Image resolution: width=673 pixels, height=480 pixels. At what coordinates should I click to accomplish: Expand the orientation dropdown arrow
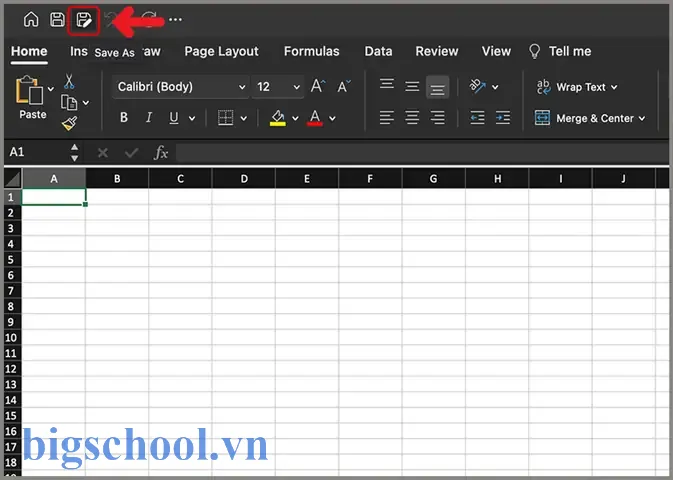tap(495, 87)
